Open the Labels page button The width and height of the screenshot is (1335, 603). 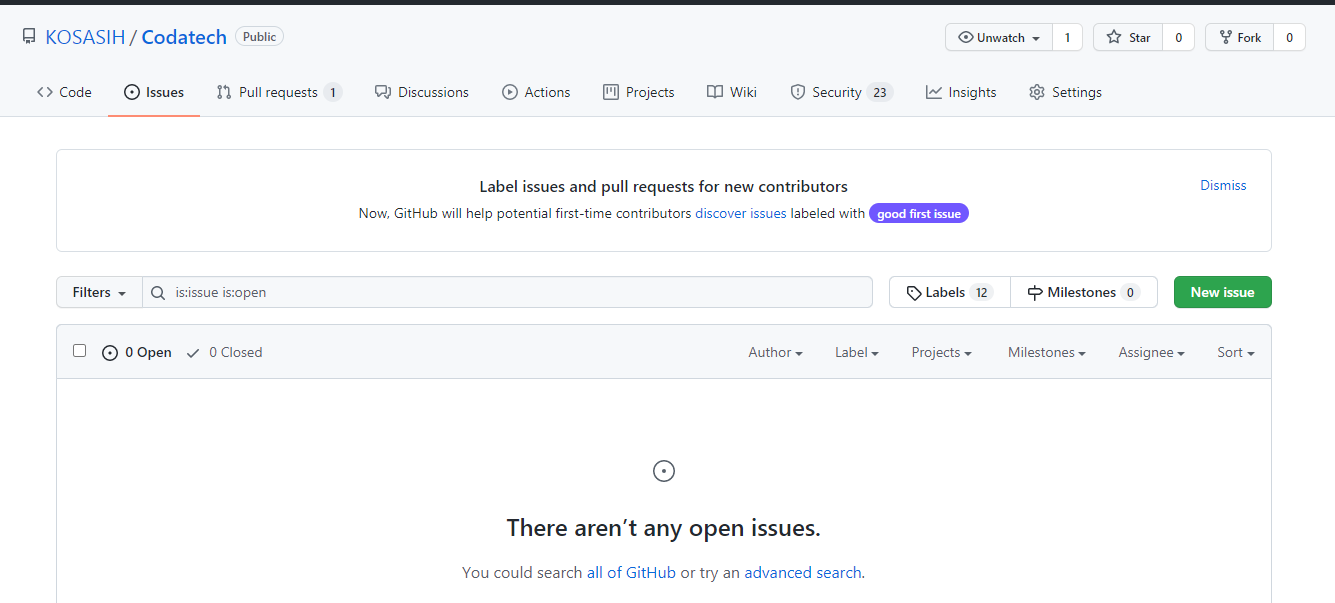pos(950,292)
